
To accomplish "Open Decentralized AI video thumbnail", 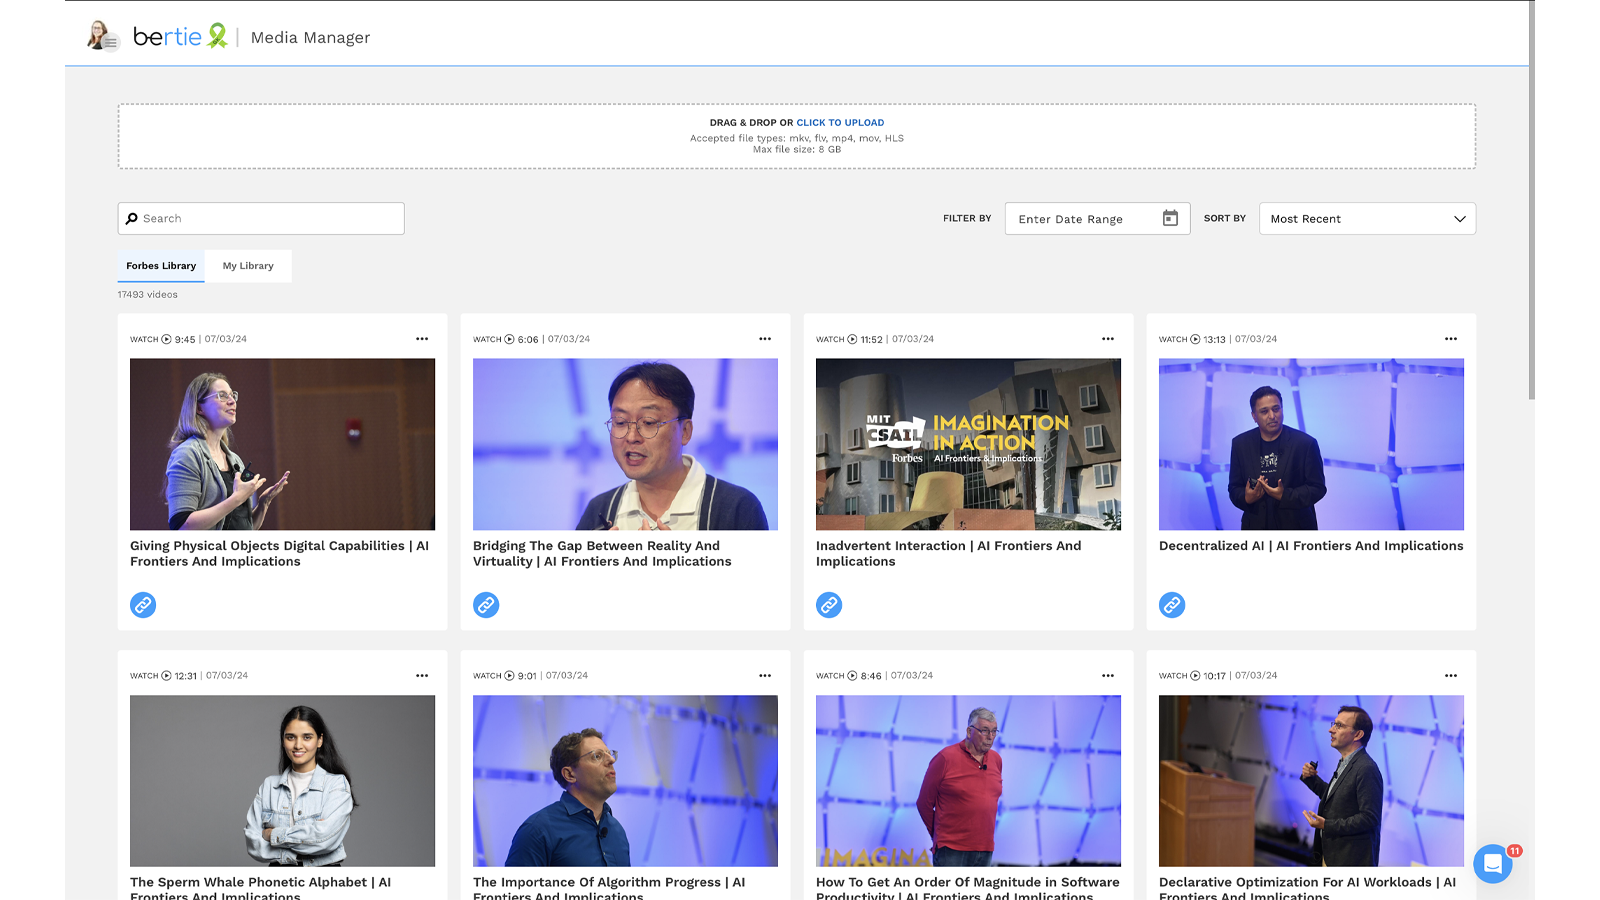I will pos(1311,444).
